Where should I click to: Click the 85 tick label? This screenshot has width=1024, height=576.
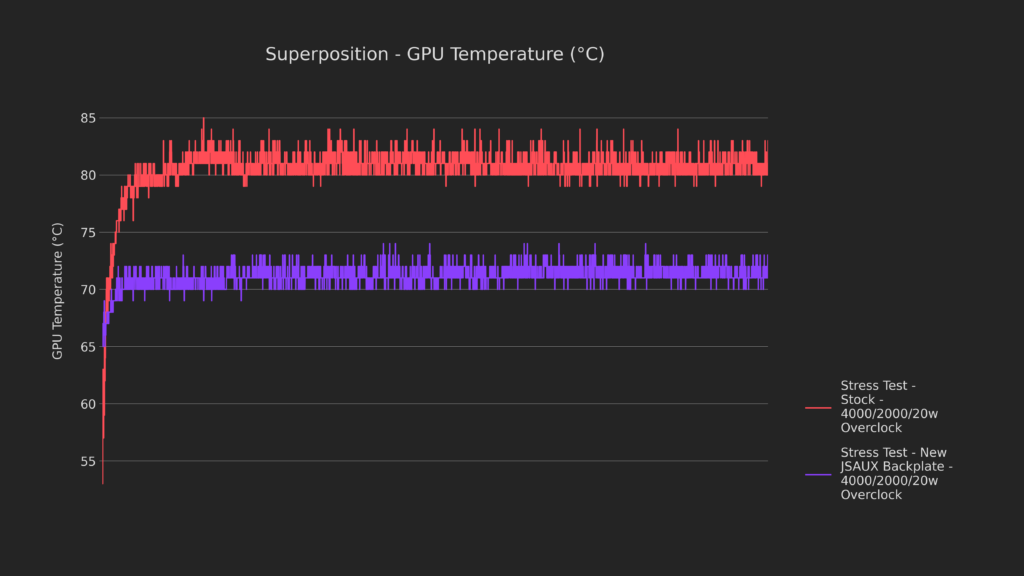(x=87, y=118)
